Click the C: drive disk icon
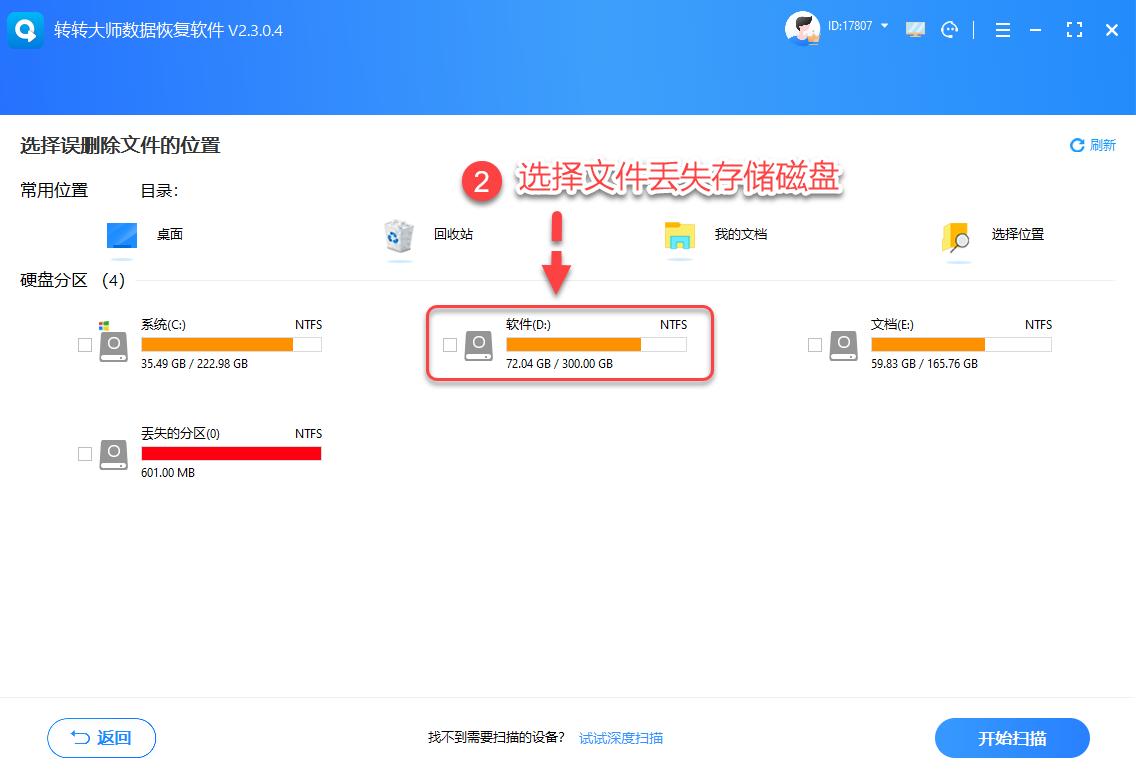 114,346
